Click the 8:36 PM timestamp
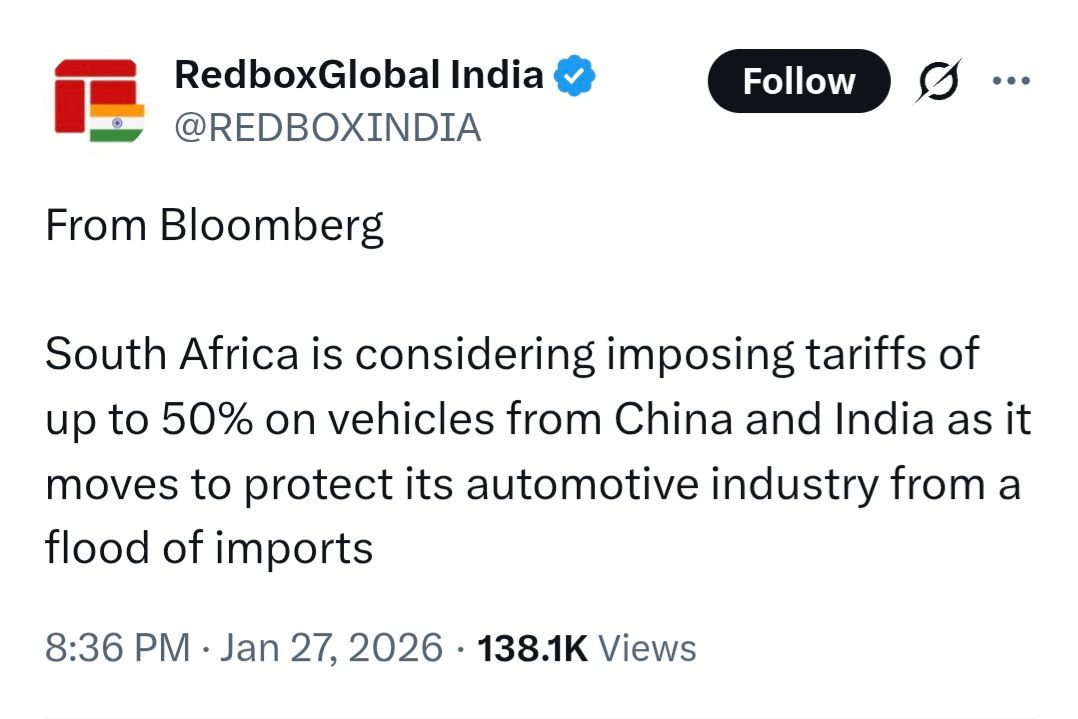 [x=117, y=648]
